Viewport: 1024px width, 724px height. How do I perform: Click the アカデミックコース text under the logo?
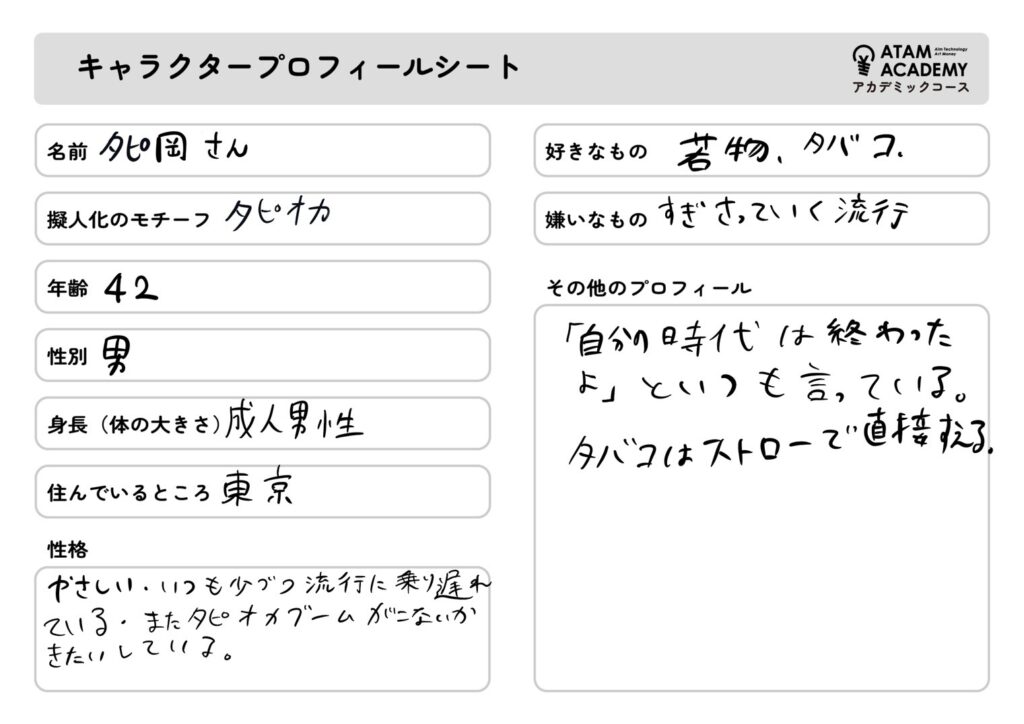910,88
